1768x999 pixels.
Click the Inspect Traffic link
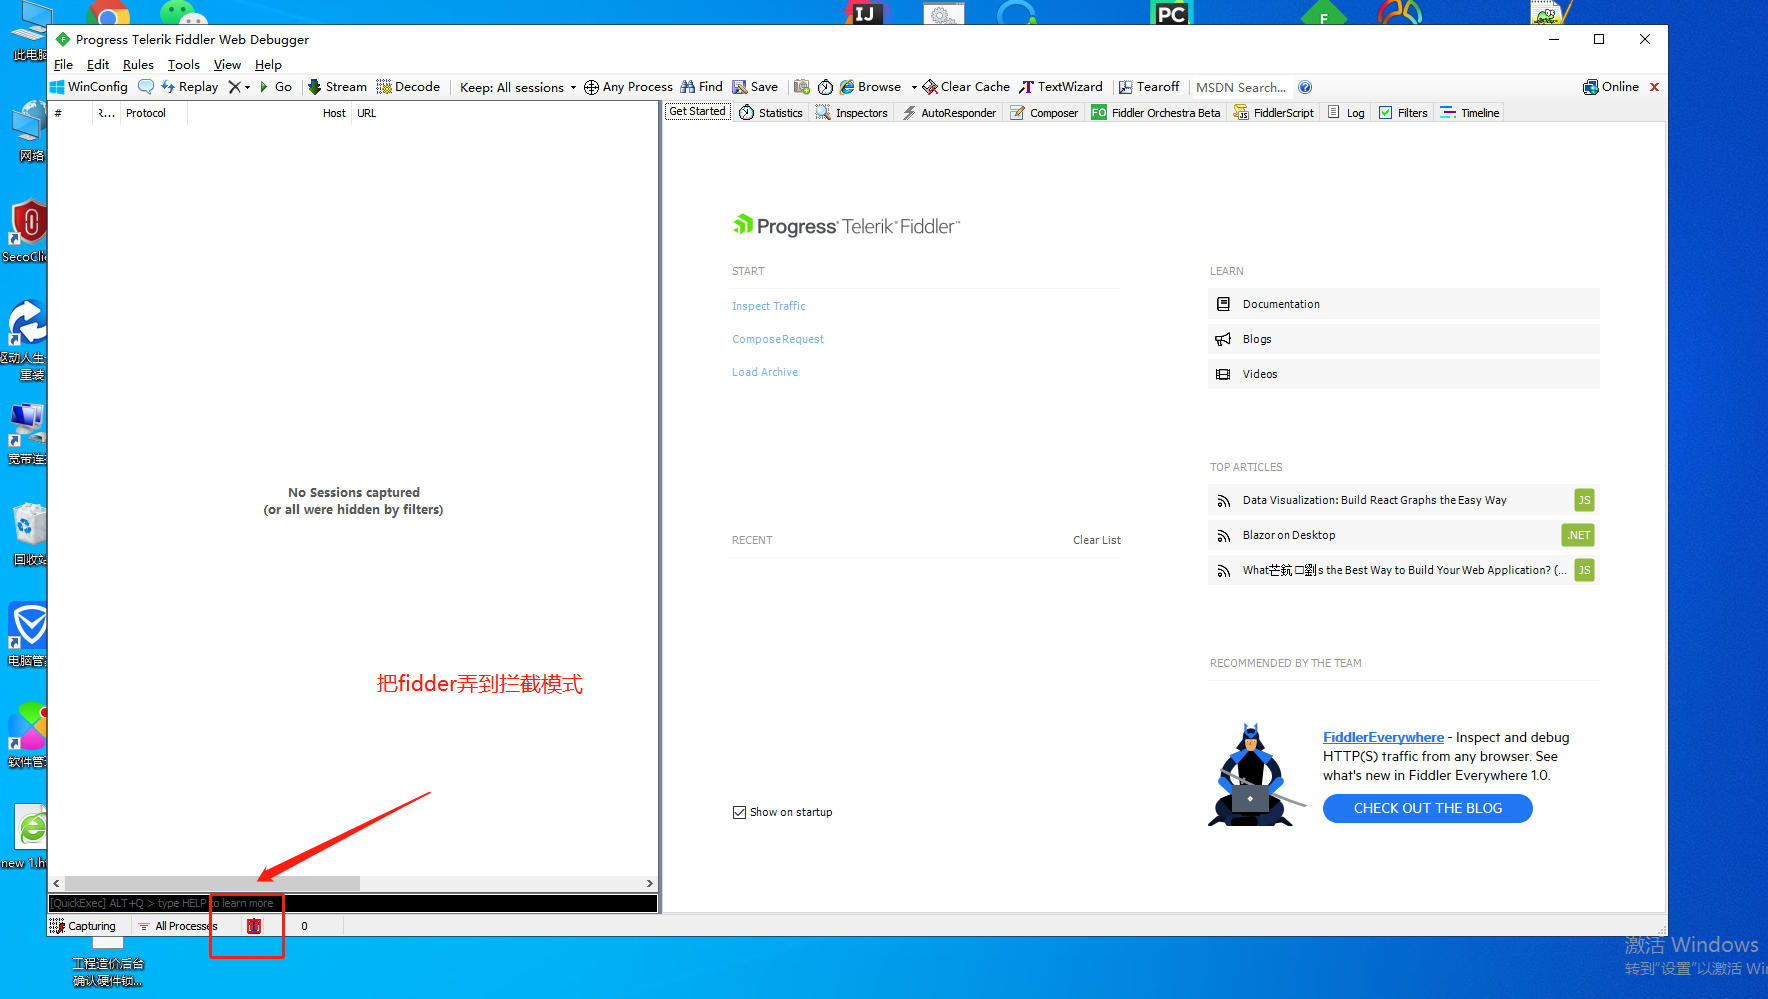coord(768,306)
